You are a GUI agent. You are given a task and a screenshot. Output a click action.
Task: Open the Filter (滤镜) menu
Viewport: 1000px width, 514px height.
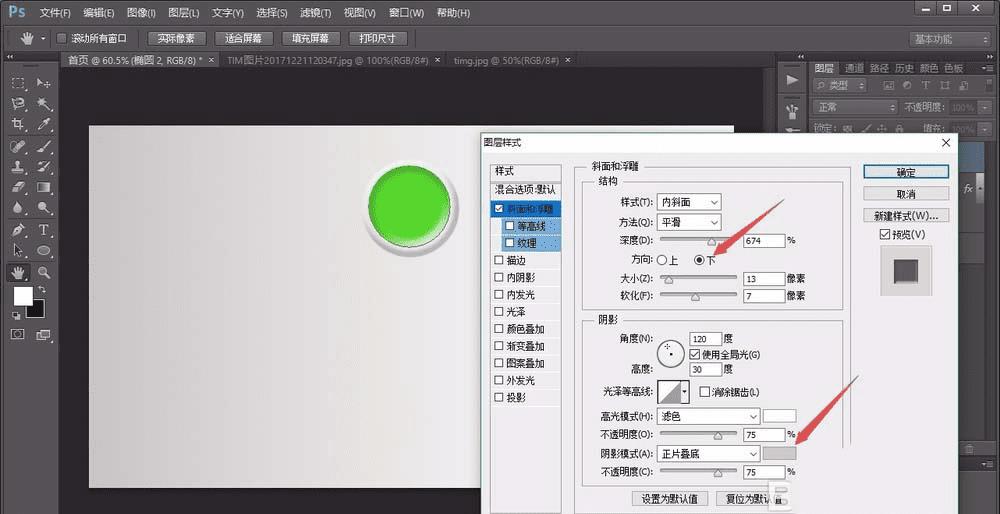[x=315, y=13]
